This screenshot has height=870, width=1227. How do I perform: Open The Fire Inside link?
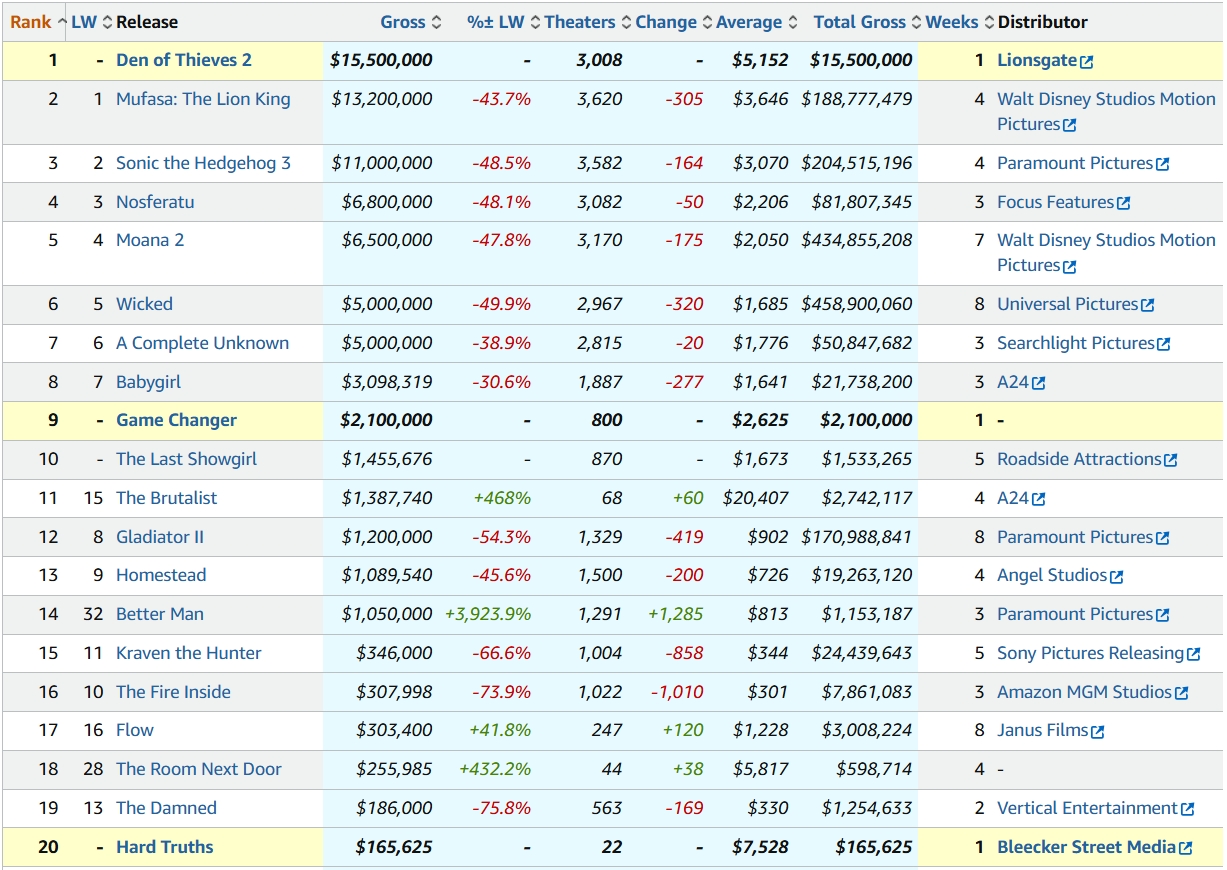[173, 692]
